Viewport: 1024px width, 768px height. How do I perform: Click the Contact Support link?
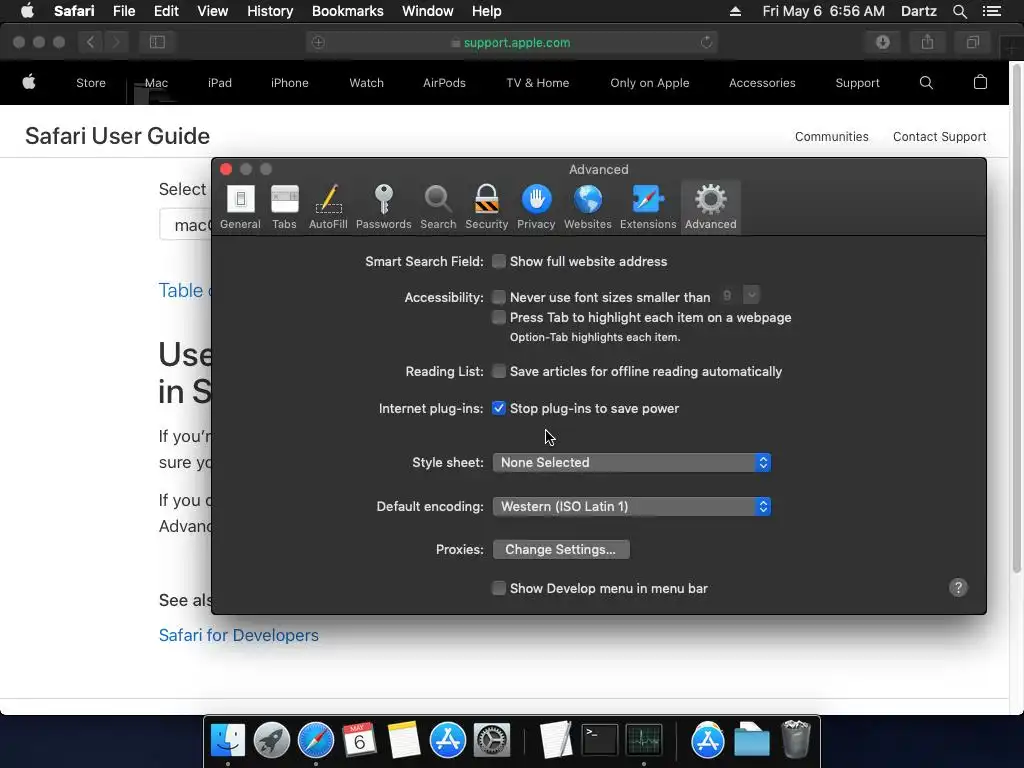pos(939,136)
